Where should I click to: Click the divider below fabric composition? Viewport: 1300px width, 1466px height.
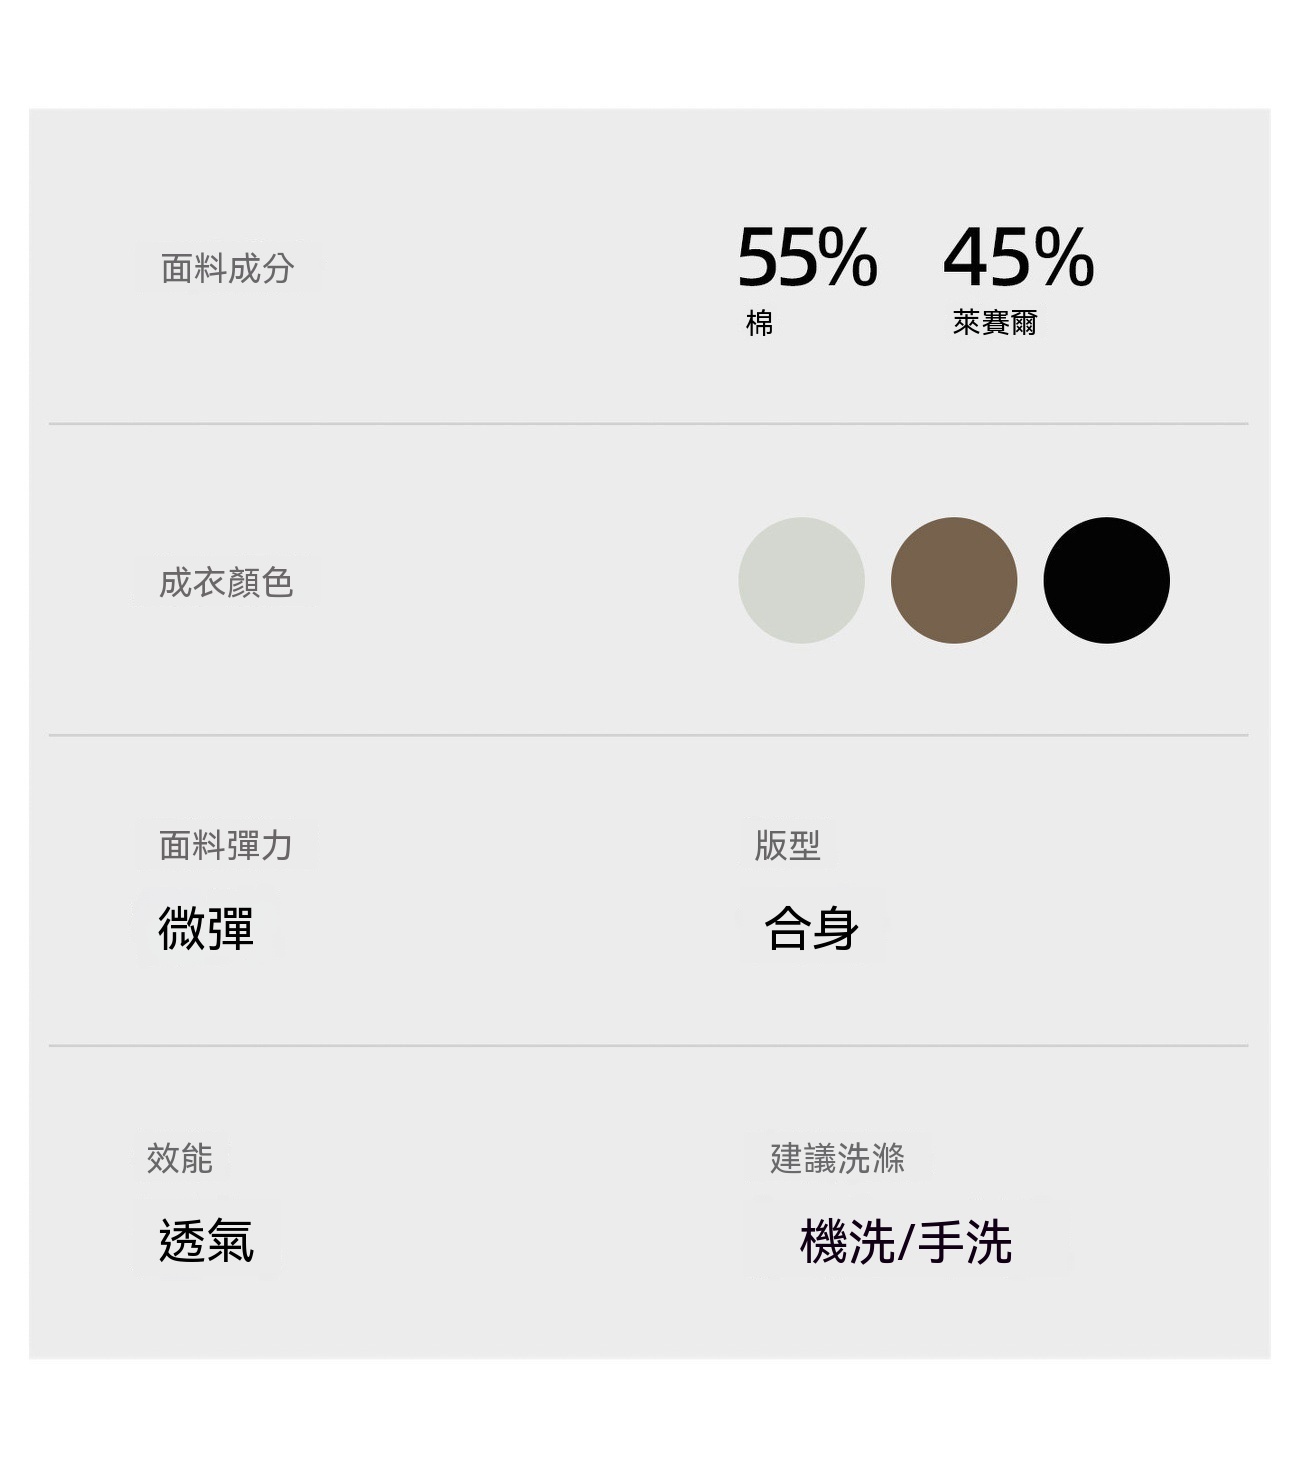(648, 423)
